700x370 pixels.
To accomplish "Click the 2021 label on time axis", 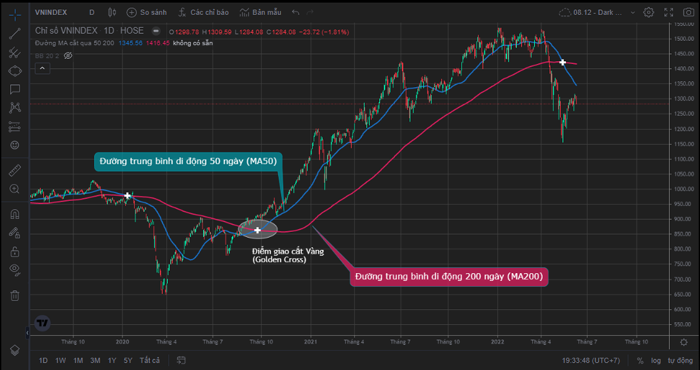I will pyautogui.click(x=310, y=342).
